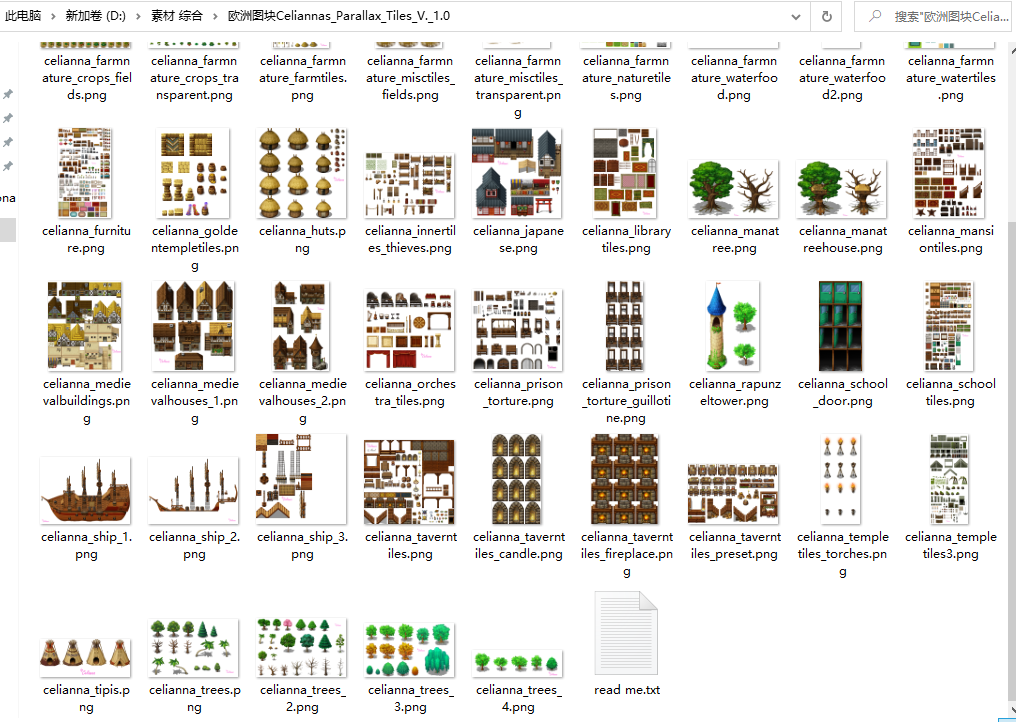Go to 此电脑 in address bar
The width and height of the screenshot is (1016, 722).
pos(23,16)
